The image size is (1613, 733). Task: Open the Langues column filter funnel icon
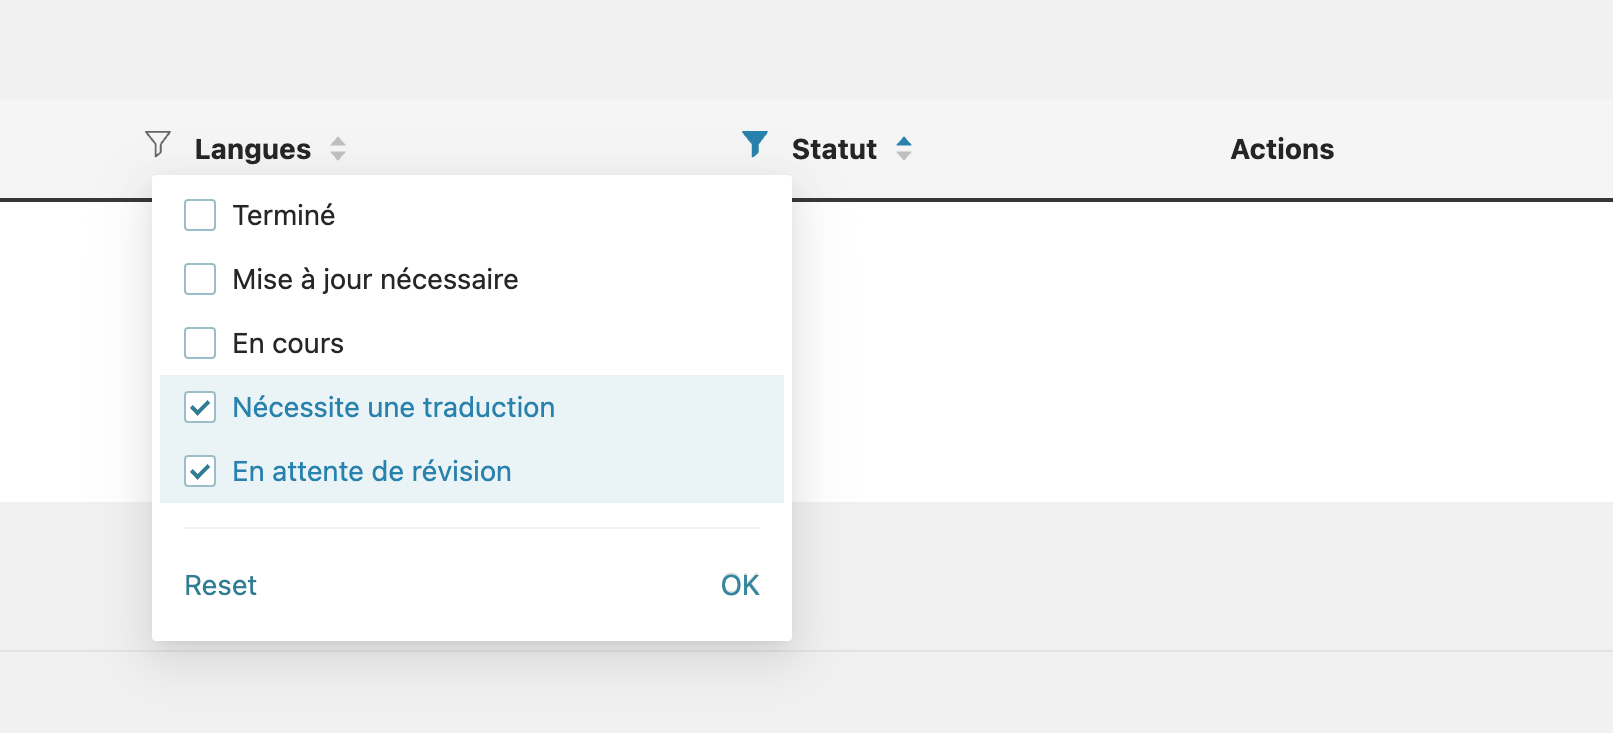(x=158, y=144)
